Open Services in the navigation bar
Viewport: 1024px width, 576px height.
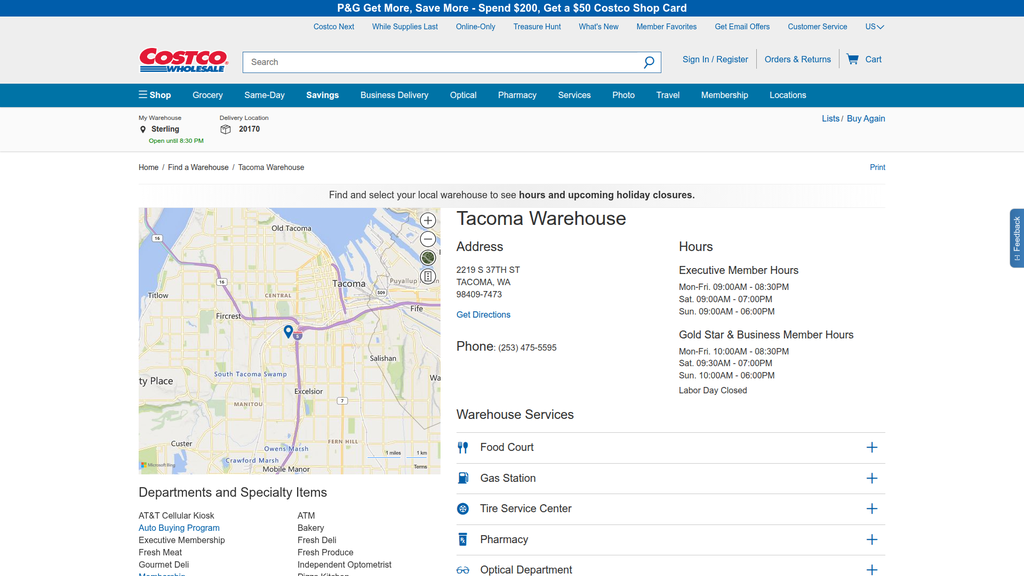(x=574, y=95)
